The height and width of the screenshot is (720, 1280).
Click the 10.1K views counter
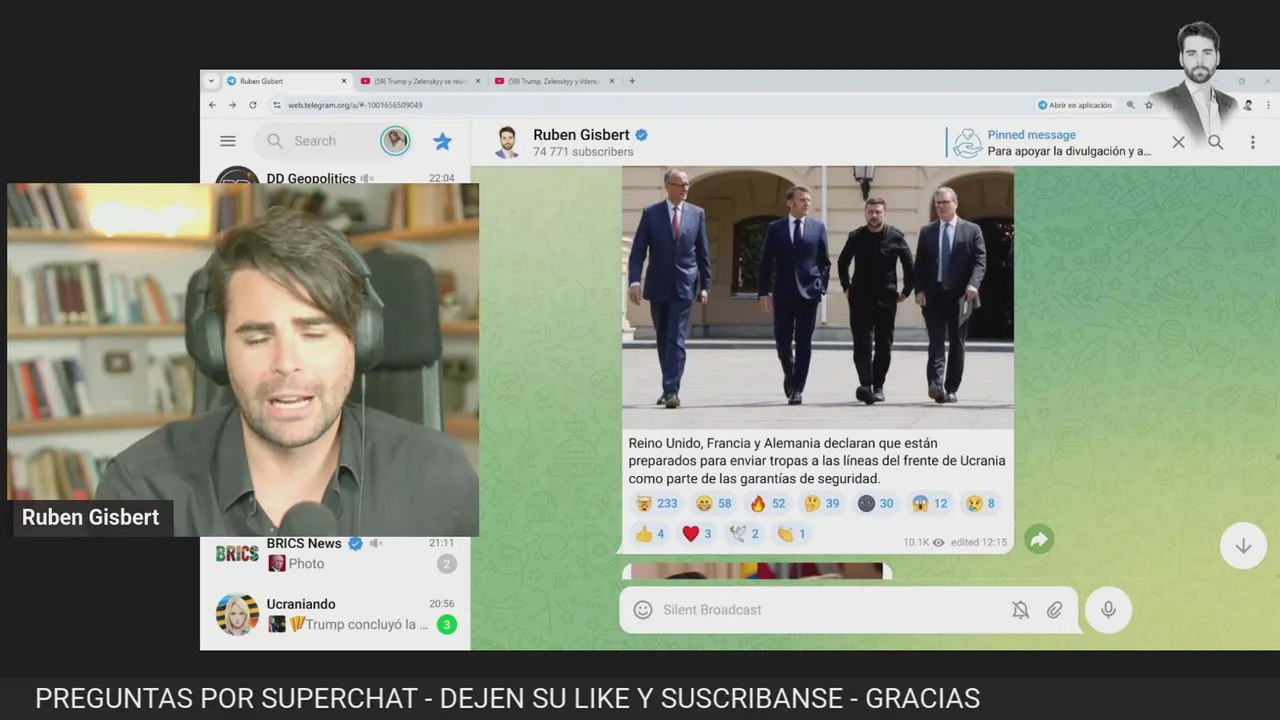(x=923, y=542)
